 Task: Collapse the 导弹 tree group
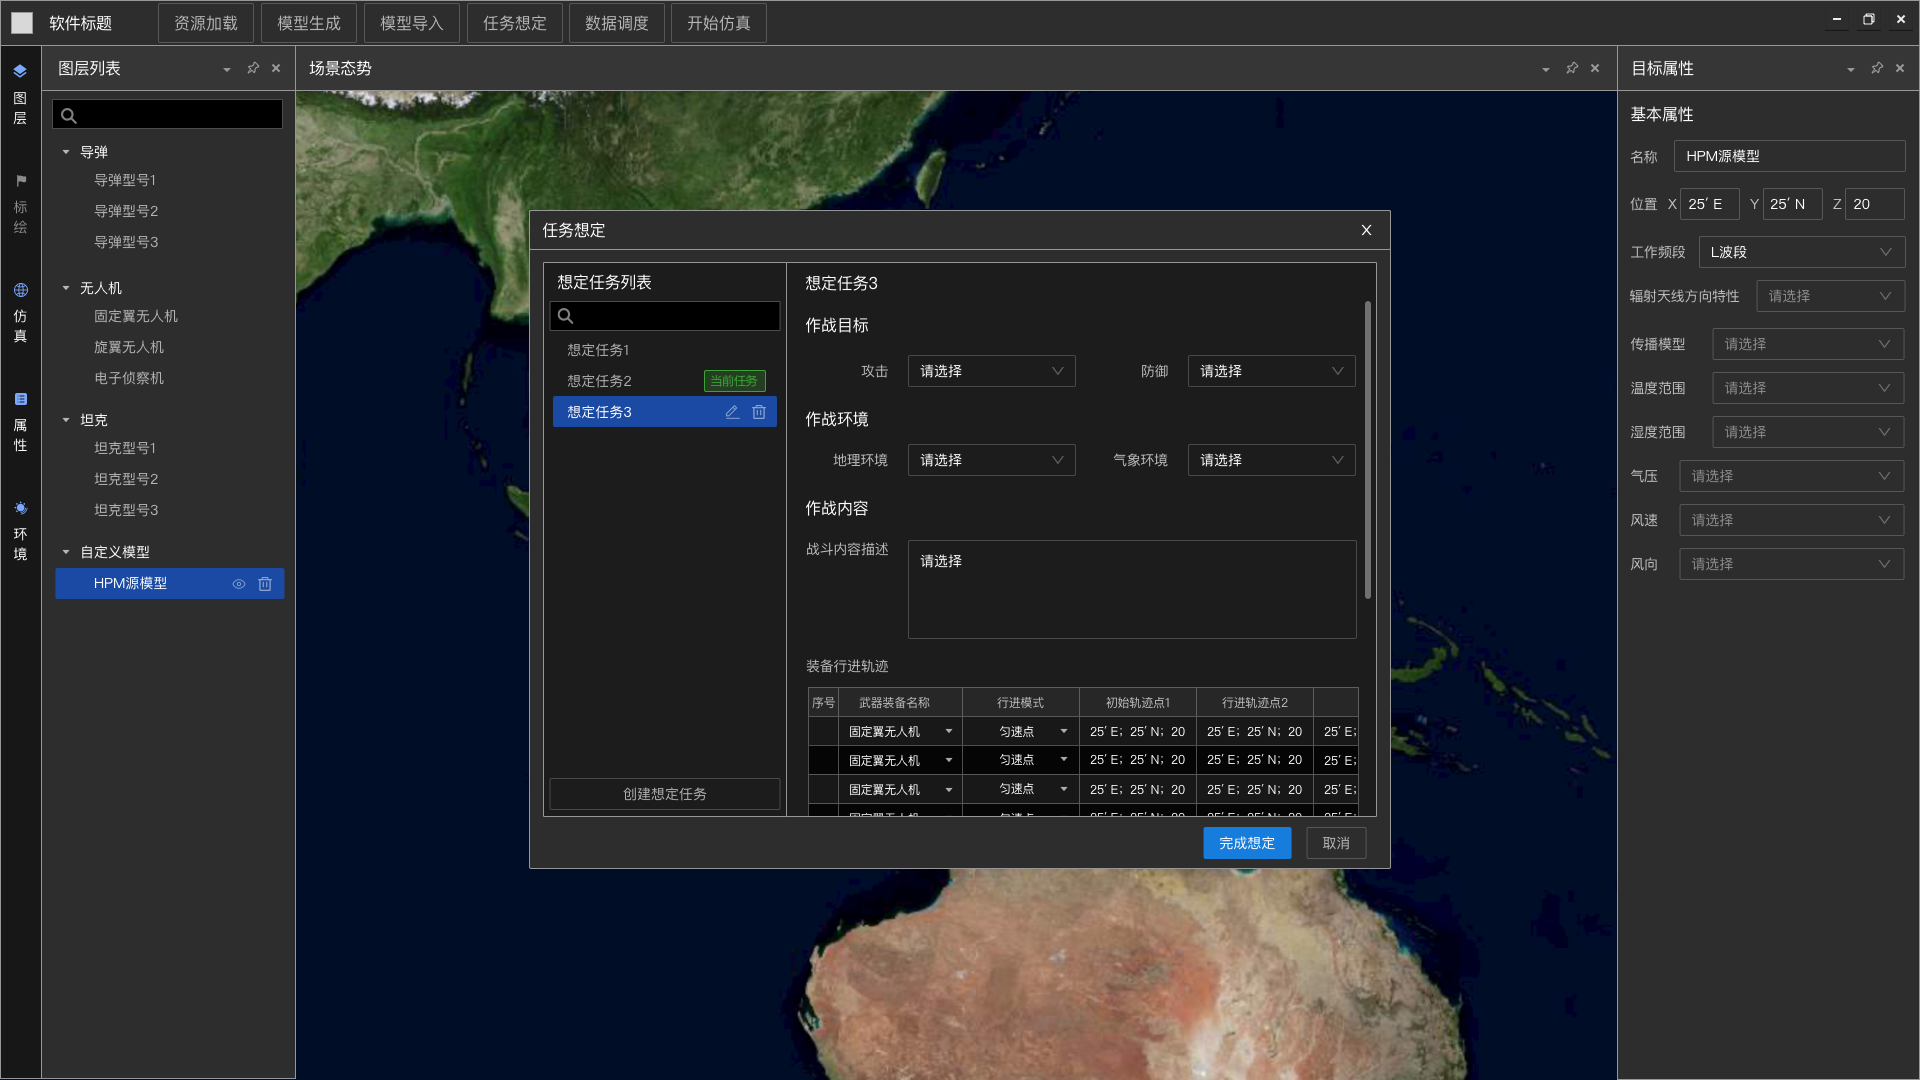[x=66, y=152]
